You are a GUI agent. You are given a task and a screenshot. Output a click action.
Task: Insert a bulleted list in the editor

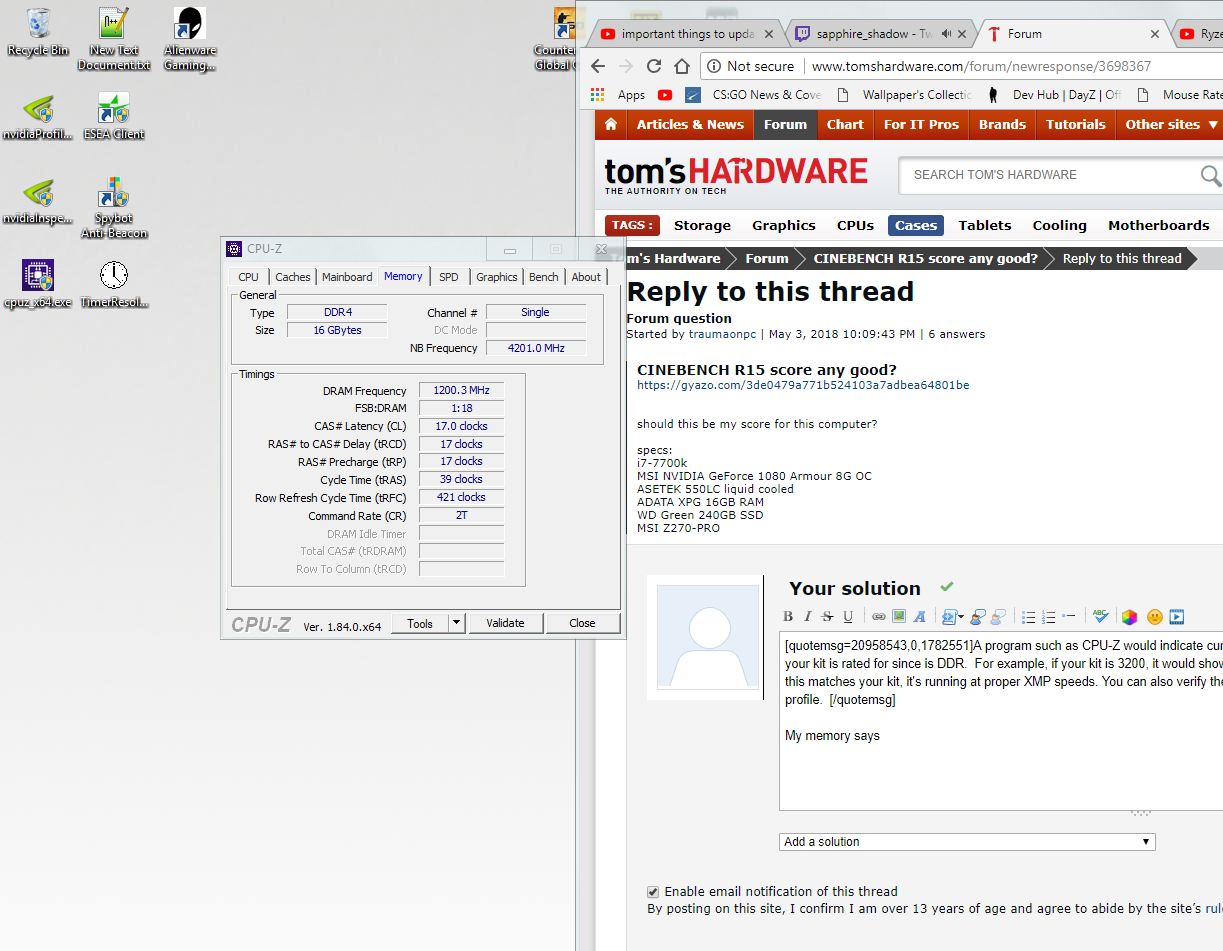(1028, 617)
